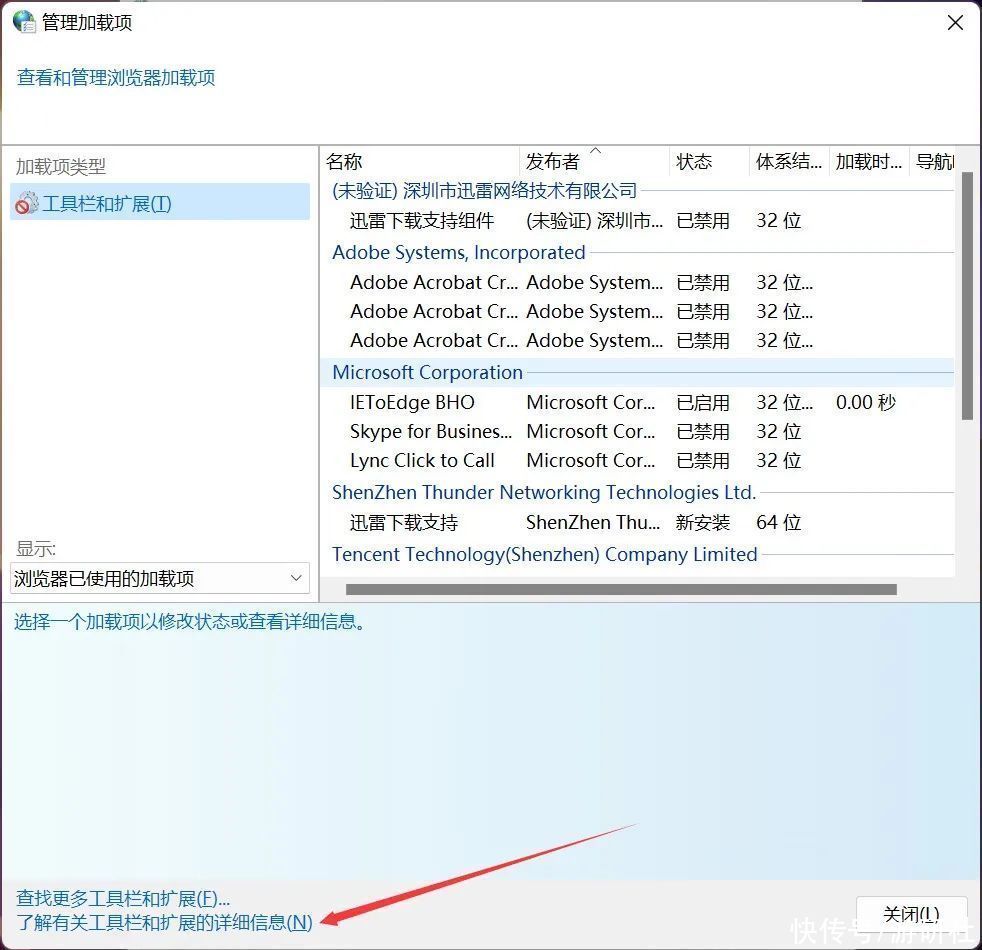Screen dimensions: 982x950
Task: Click the 0.00 秒 load time value
Action: [866, 402]
